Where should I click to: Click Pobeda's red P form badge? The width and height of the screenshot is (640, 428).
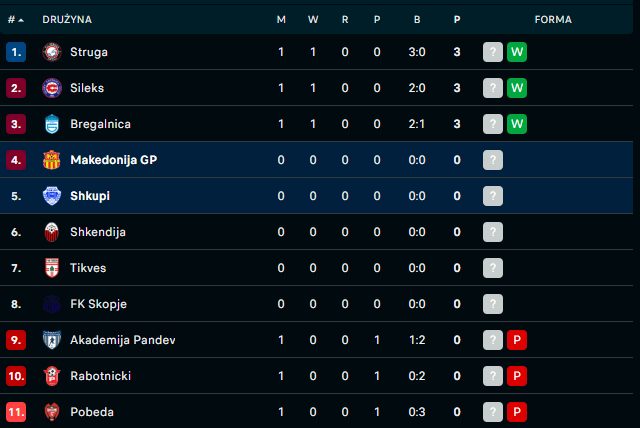click(x=517, y=412)
